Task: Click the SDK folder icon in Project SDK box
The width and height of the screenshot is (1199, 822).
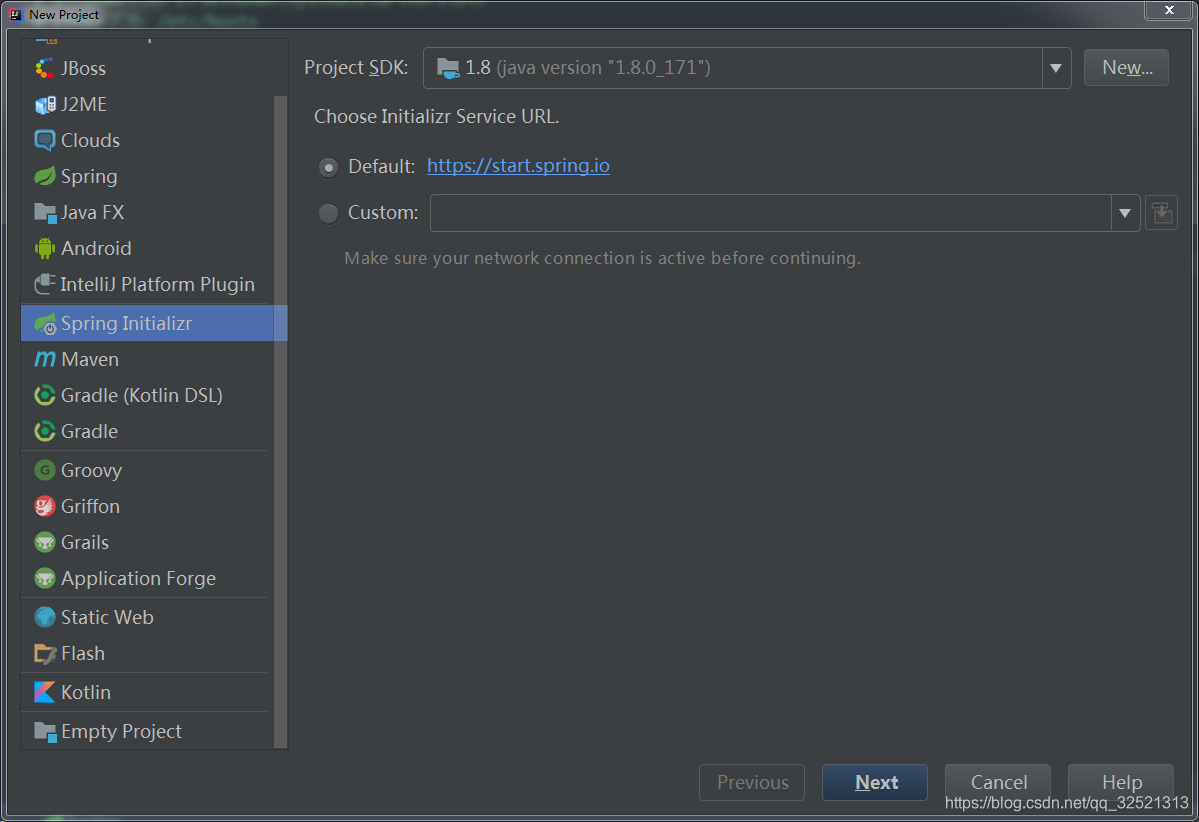Action: (x=447, y=68)
